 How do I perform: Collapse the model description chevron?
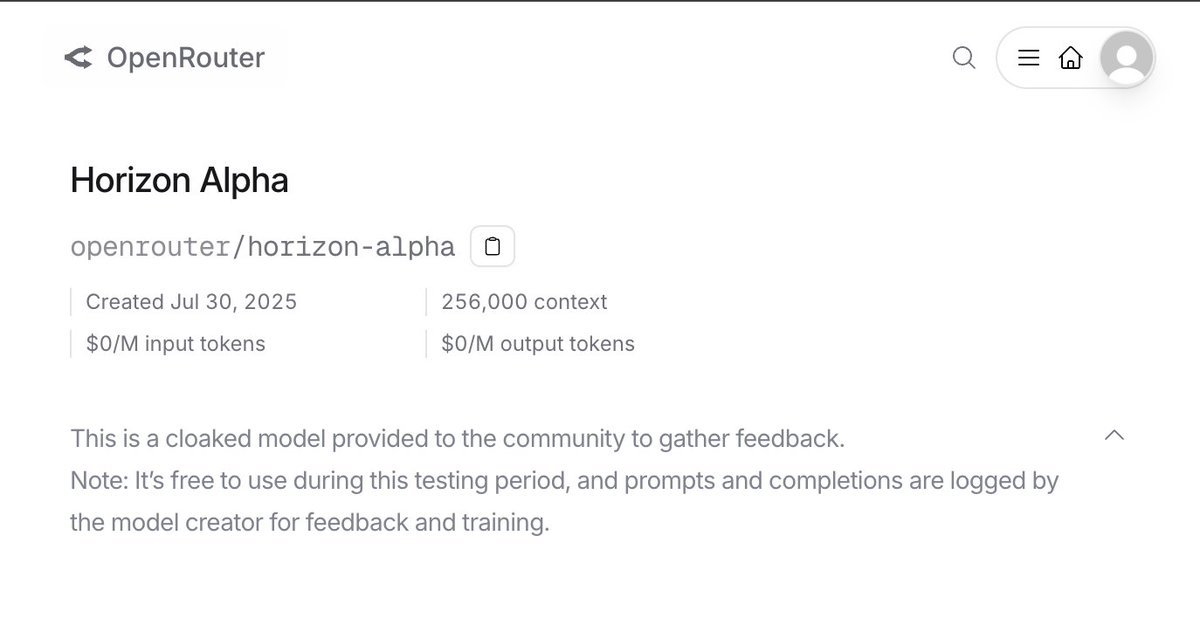point(1114,435)
